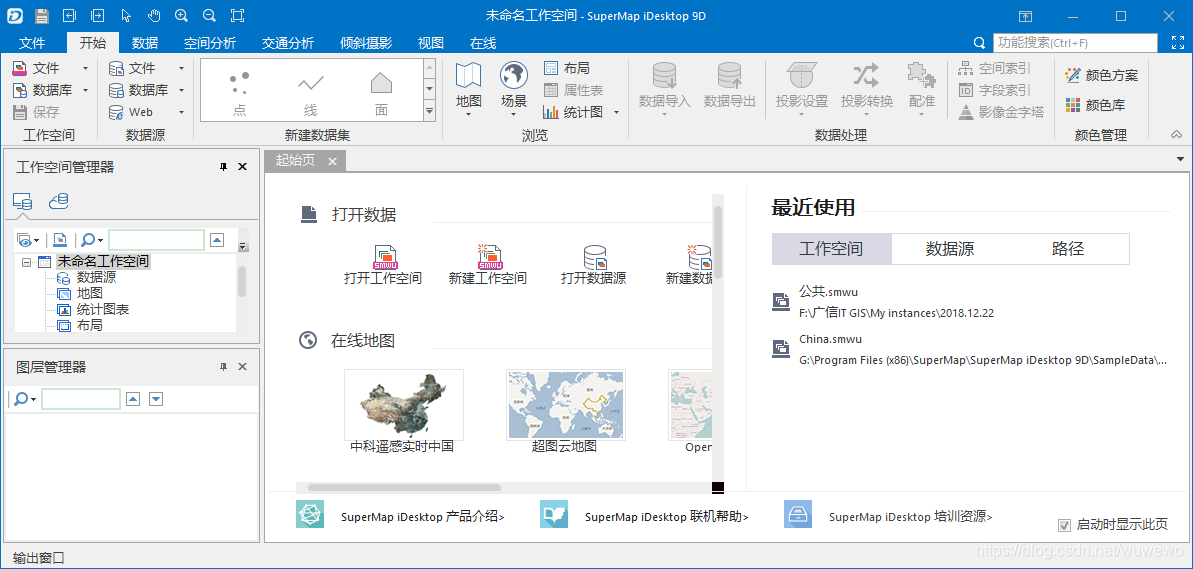Click the start page vertical scrollbar
The image size is (1193, 569).
tap(717, 241)
